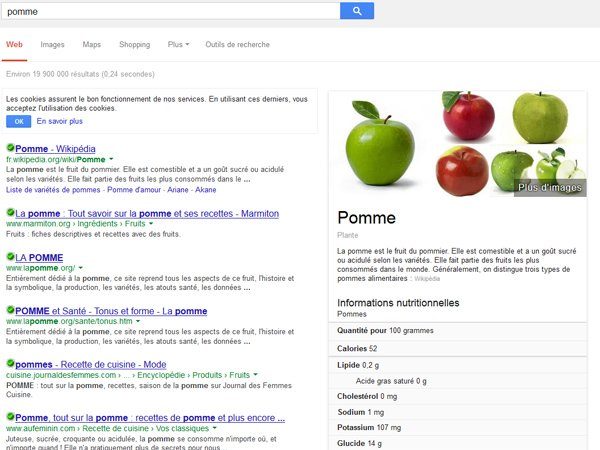Select the Web tab
Screen dimensions: 600x450
(x=14, y=44)
